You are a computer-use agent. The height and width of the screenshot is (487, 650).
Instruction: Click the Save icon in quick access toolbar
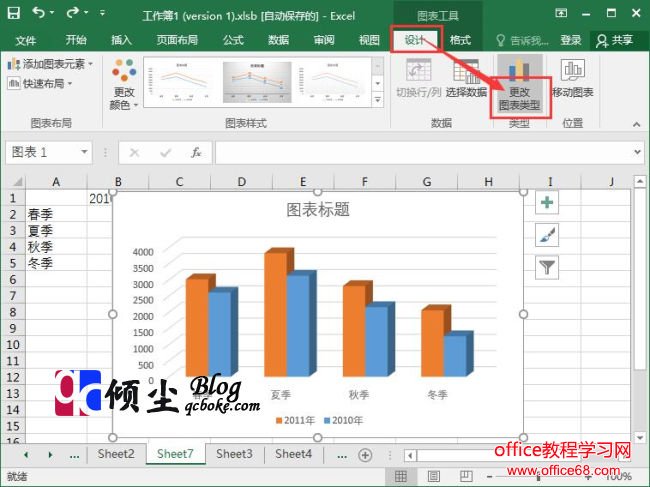pos(13,13)
